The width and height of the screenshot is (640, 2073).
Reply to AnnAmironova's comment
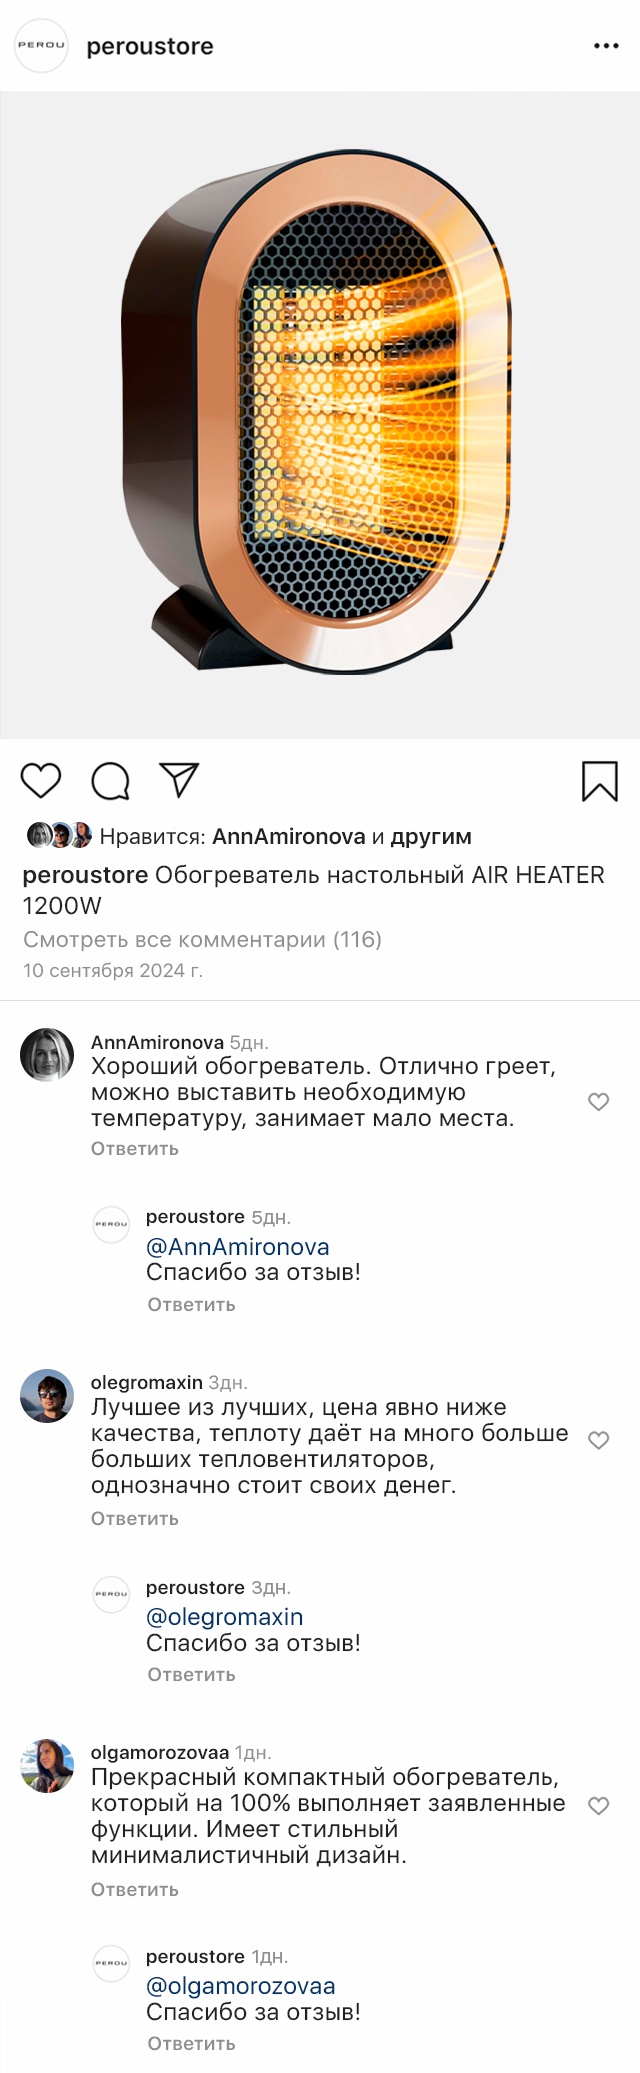click(135, 1149)
